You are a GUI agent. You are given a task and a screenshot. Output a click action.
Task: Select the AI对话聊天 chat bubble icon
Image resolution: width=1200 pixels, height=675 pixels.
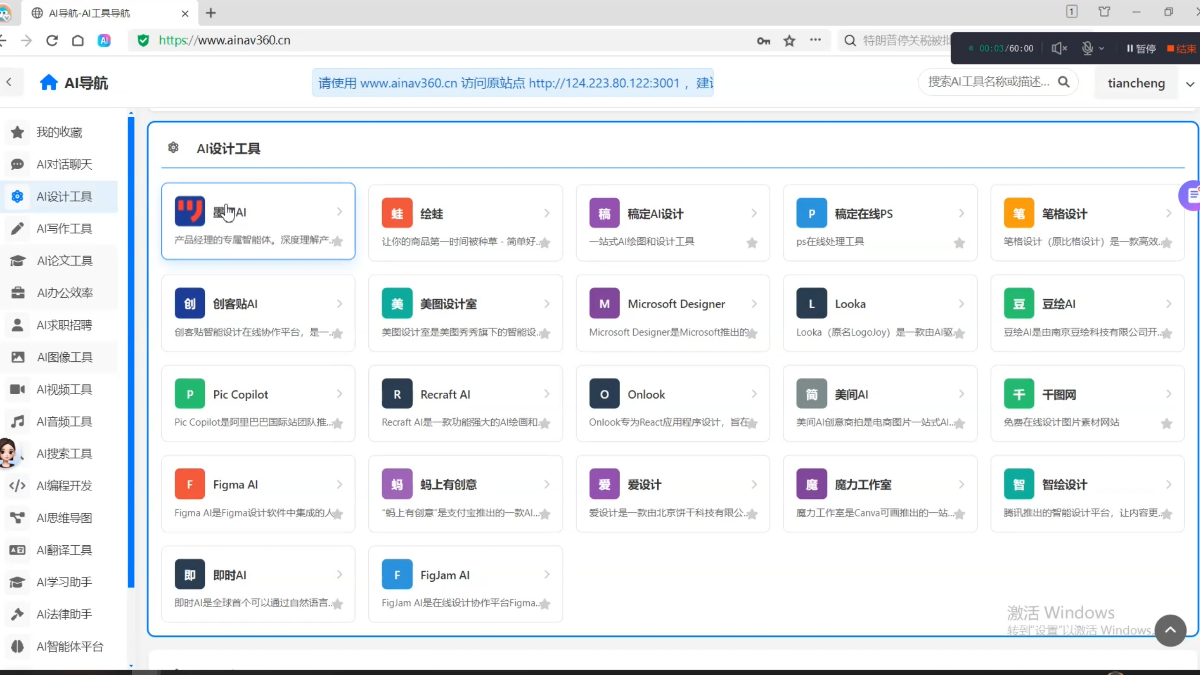18,164
